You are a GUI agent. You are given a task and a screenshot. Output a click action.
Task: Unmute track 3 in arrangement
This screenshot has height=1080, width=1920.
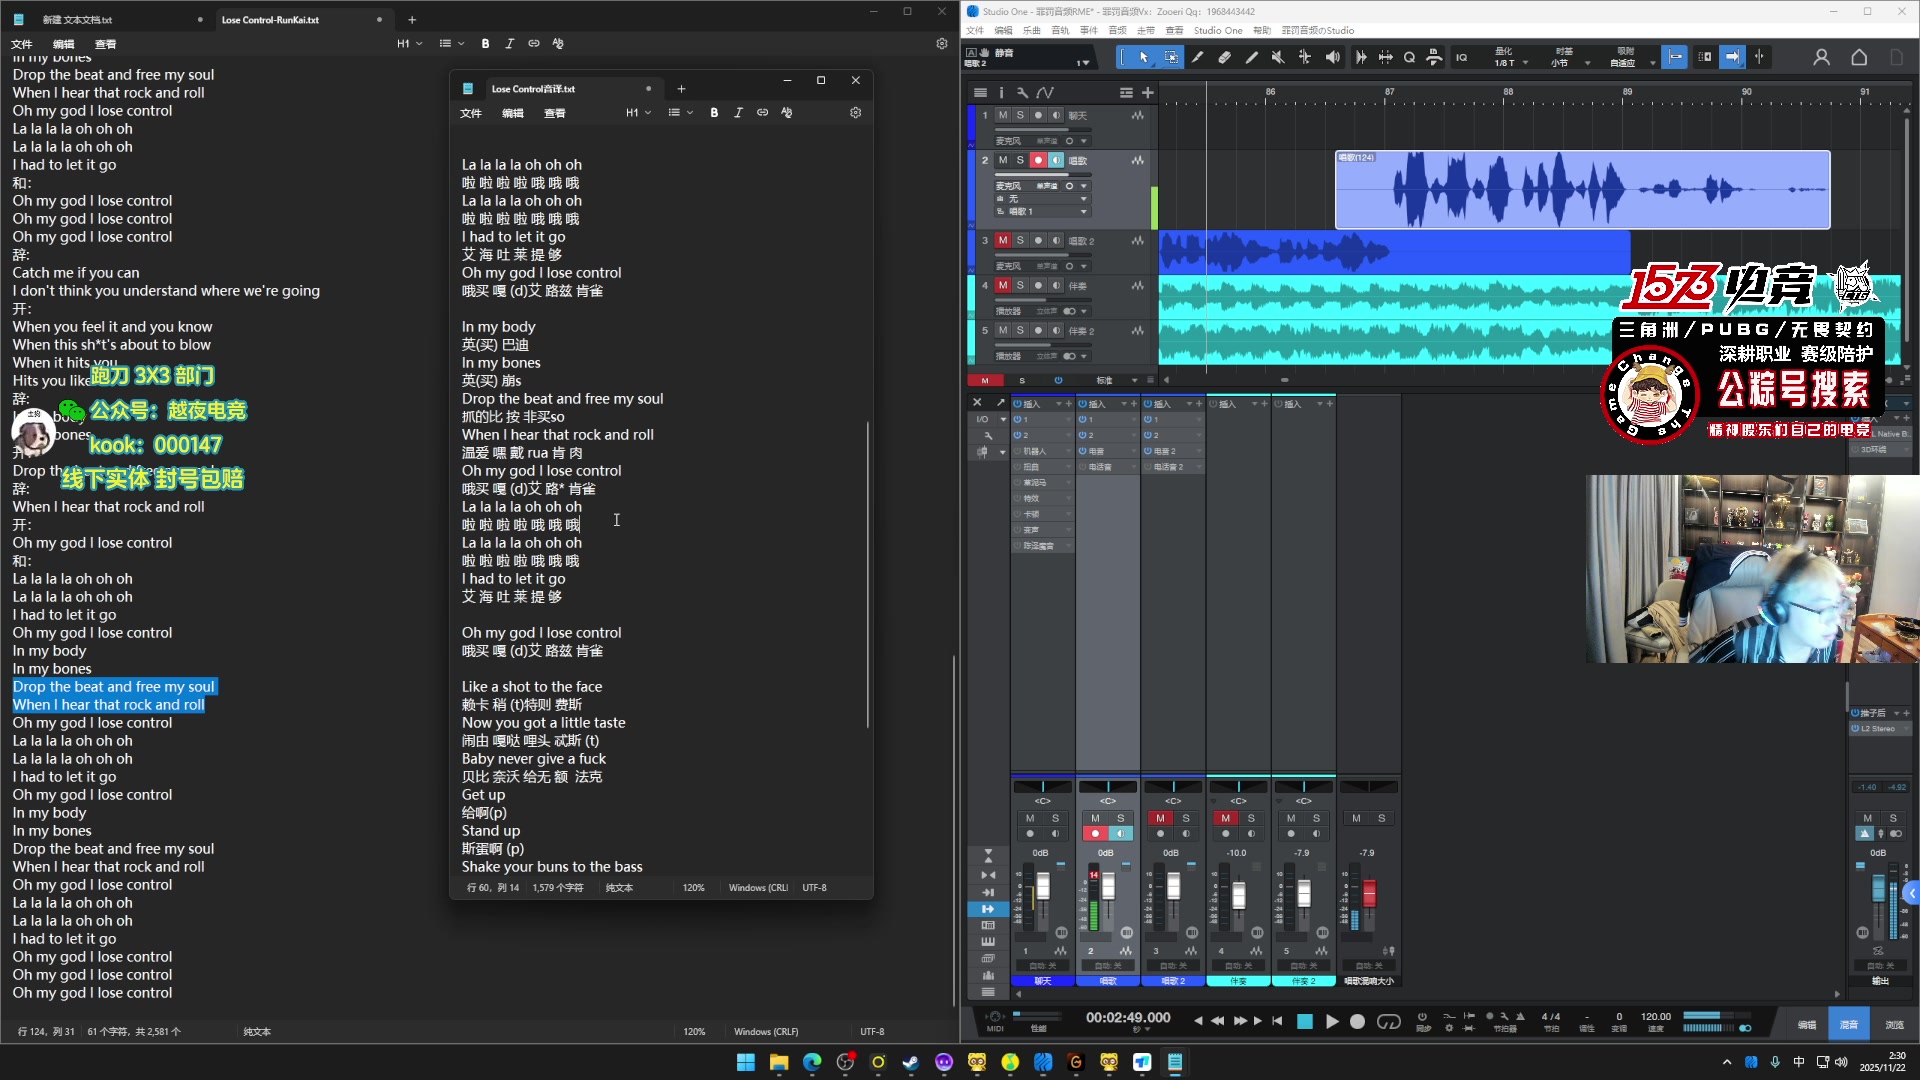(x=1003, y=241)
